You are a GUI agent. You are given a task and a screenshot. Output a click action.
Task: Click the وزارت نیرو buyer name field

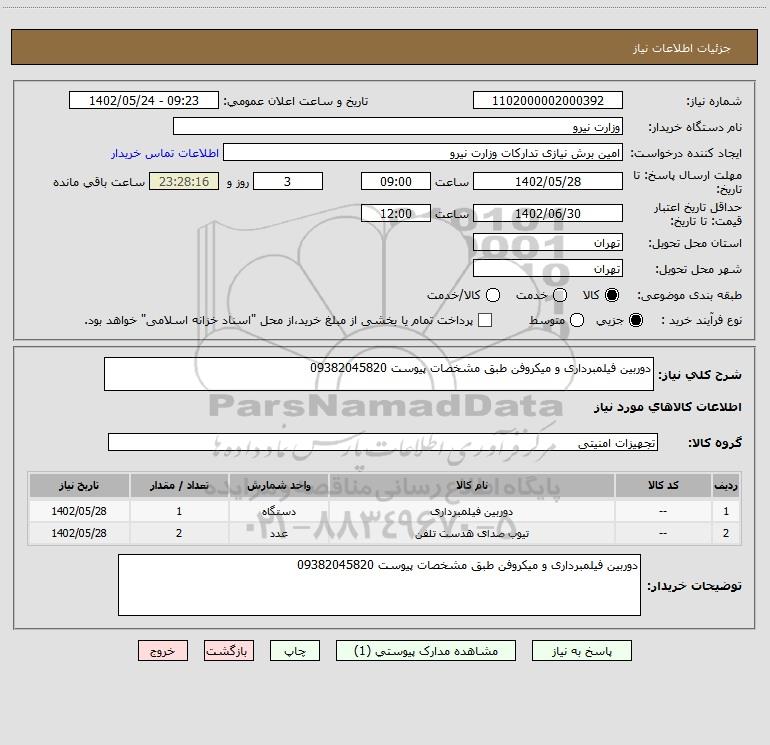point(398,126)
